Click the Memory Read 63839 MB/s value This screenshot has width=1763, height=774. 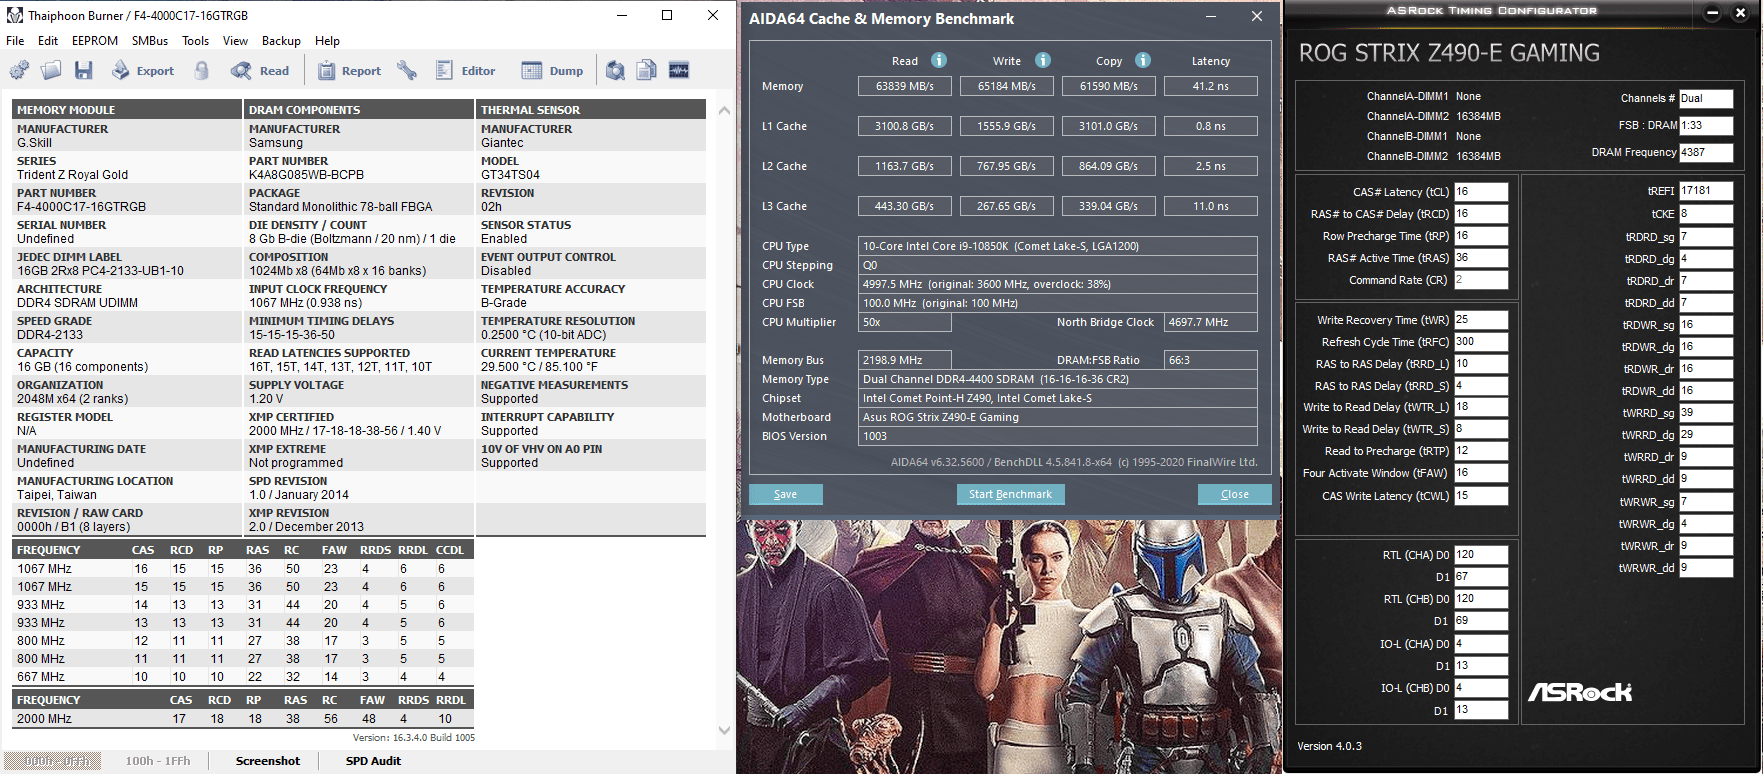click(905, 86)
